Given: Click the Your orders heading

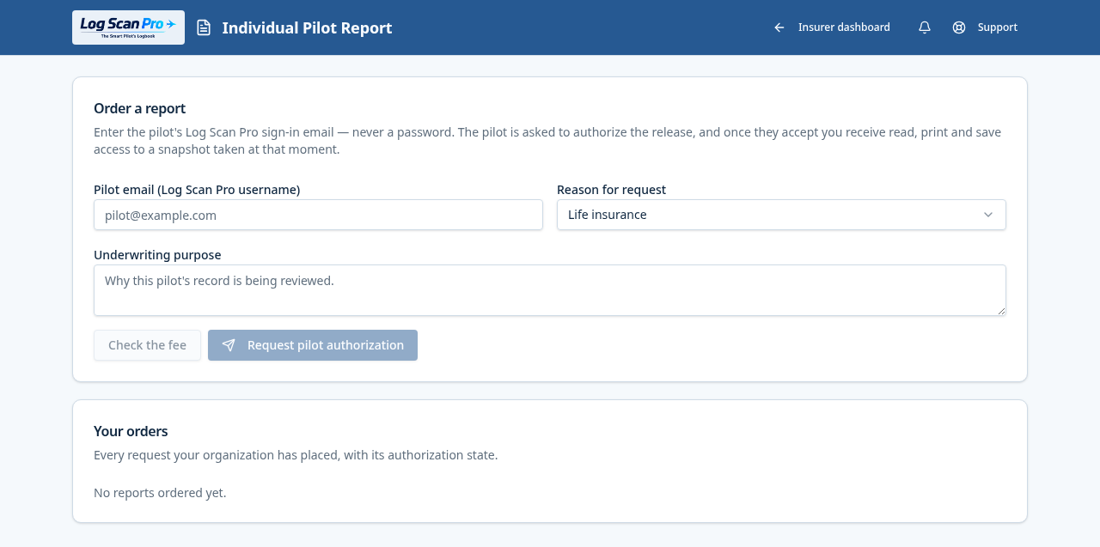Looking at the screenshot, I should pos(131,431).
